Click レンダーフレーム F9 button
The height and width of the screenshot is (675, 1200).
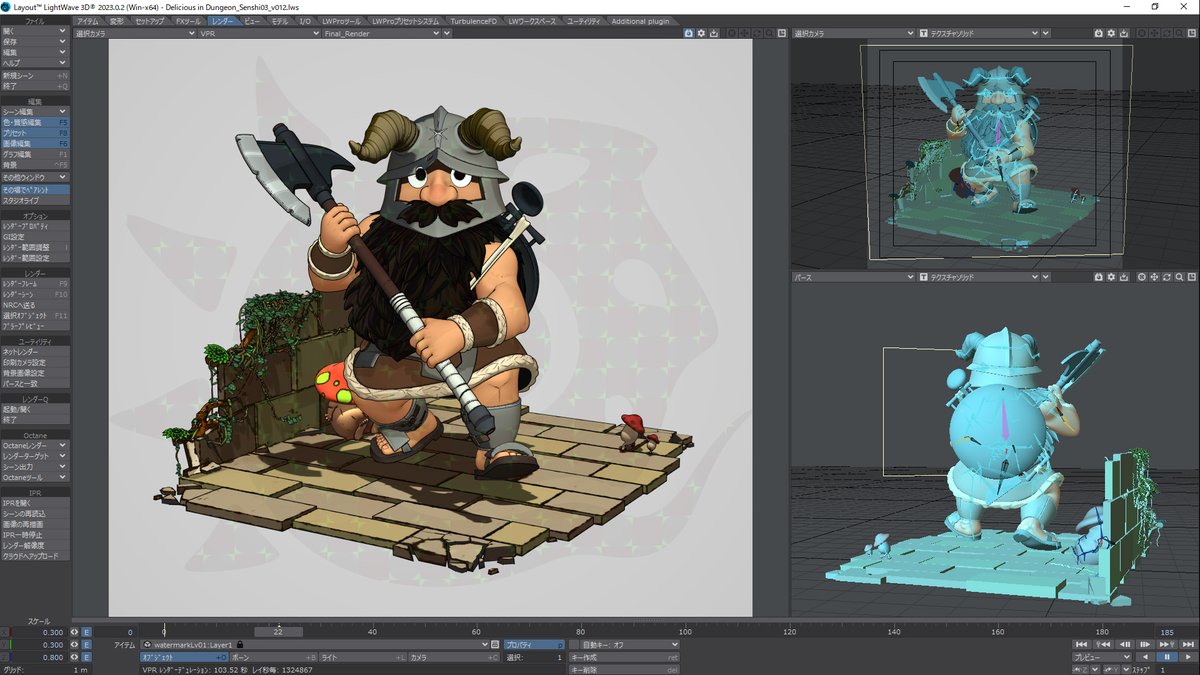(x=35, y=284)
